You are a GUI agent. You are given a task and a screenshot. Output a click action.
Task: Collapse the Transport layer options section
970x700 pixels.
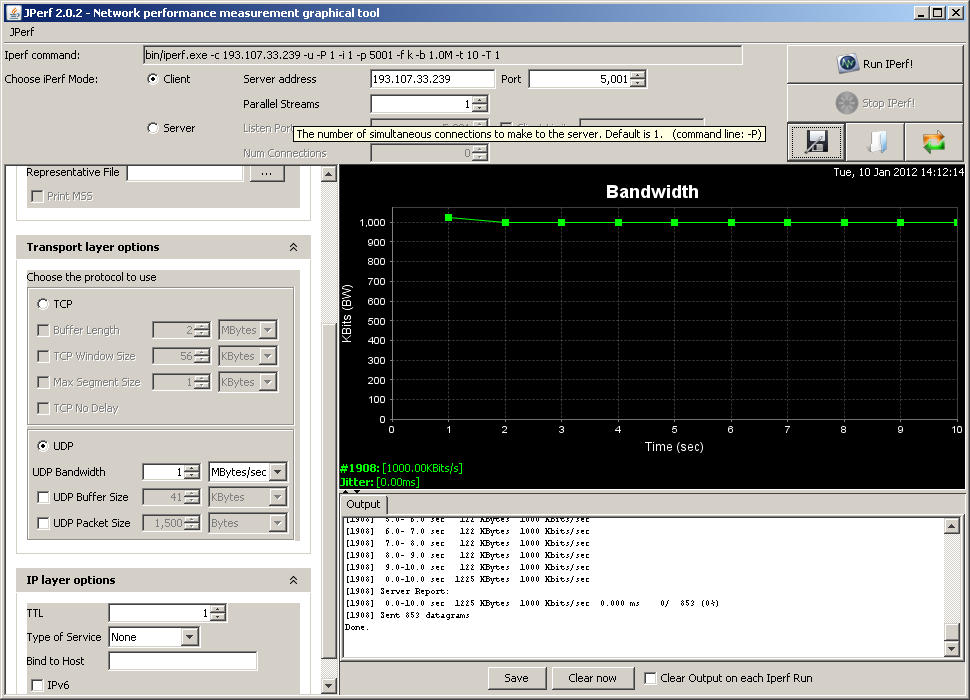pyautogui.click(x=294, y=247)
